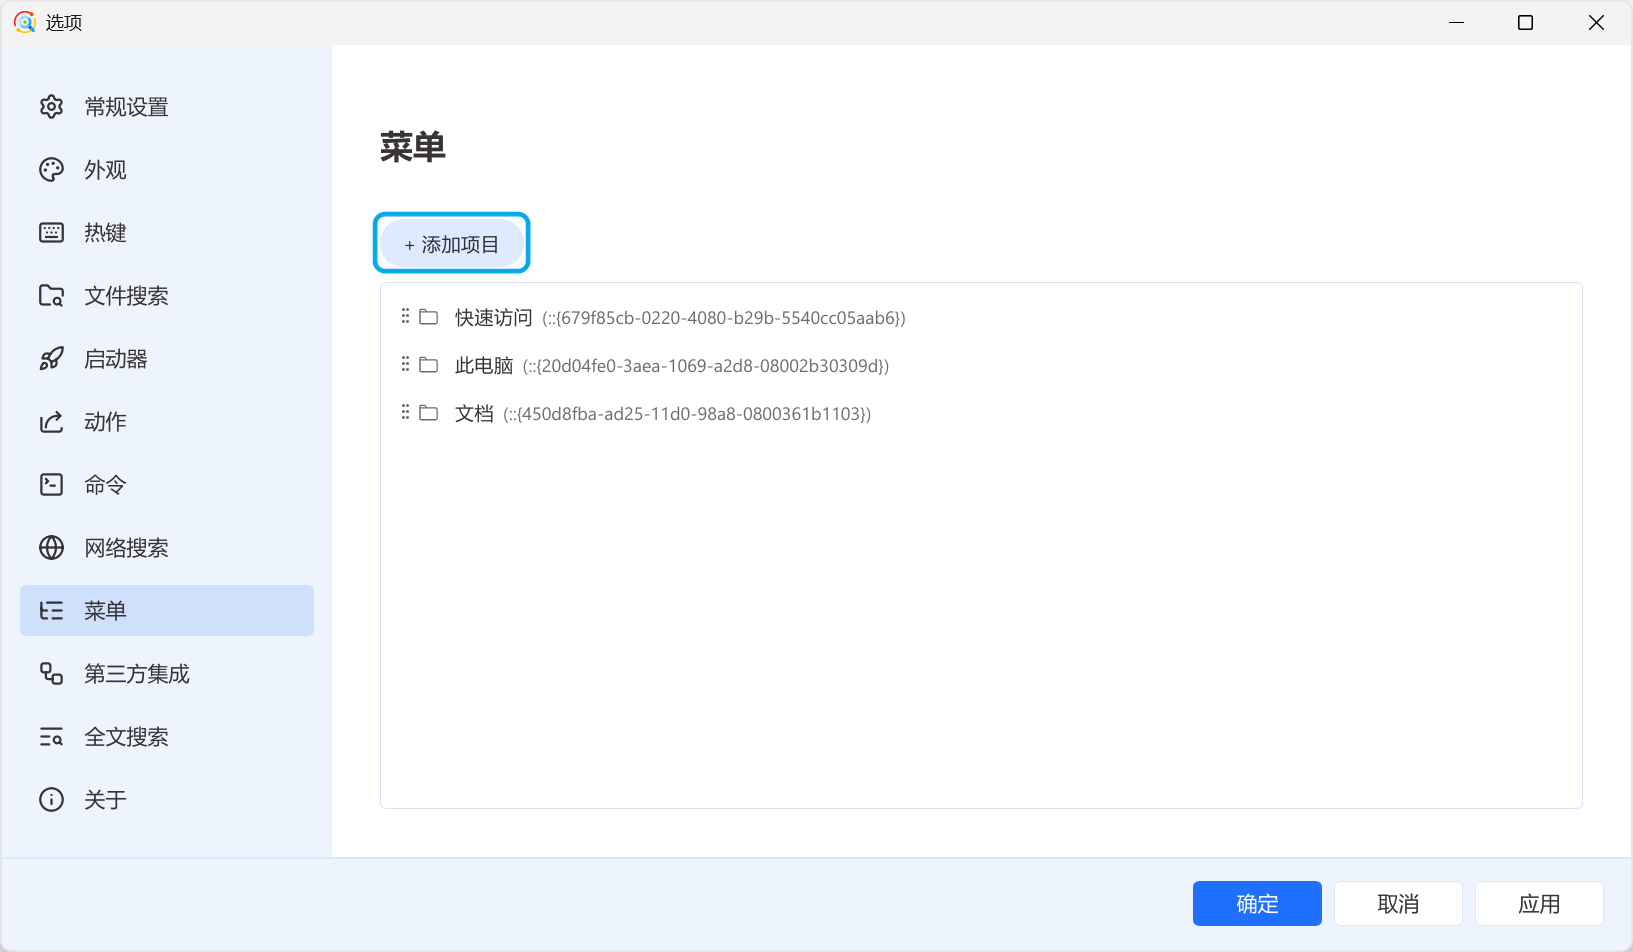Click the drag handle of 快速访问 row
Screen dimensions: 1633x952
click(405, 316)
